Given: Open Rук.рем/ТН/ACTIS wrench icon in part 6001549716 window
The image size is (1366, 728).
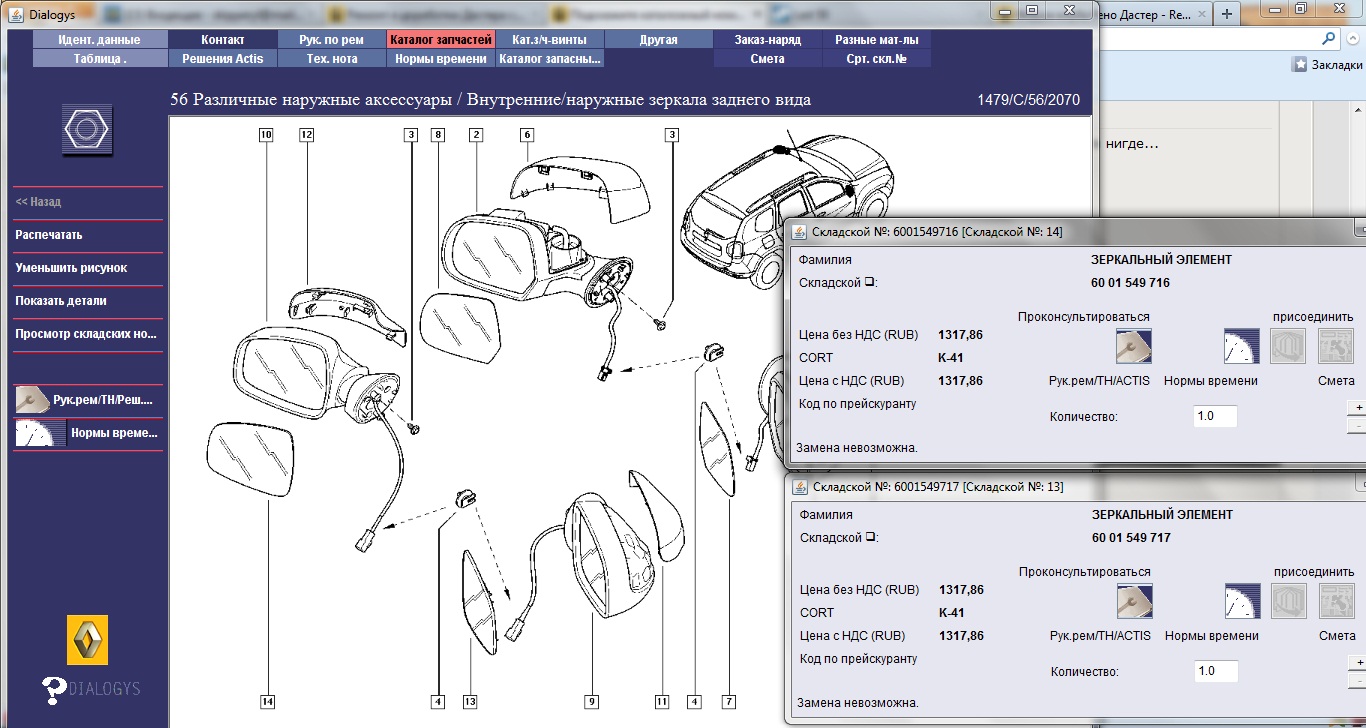Looking at the screenshot, I should (x=1134, y=346).
